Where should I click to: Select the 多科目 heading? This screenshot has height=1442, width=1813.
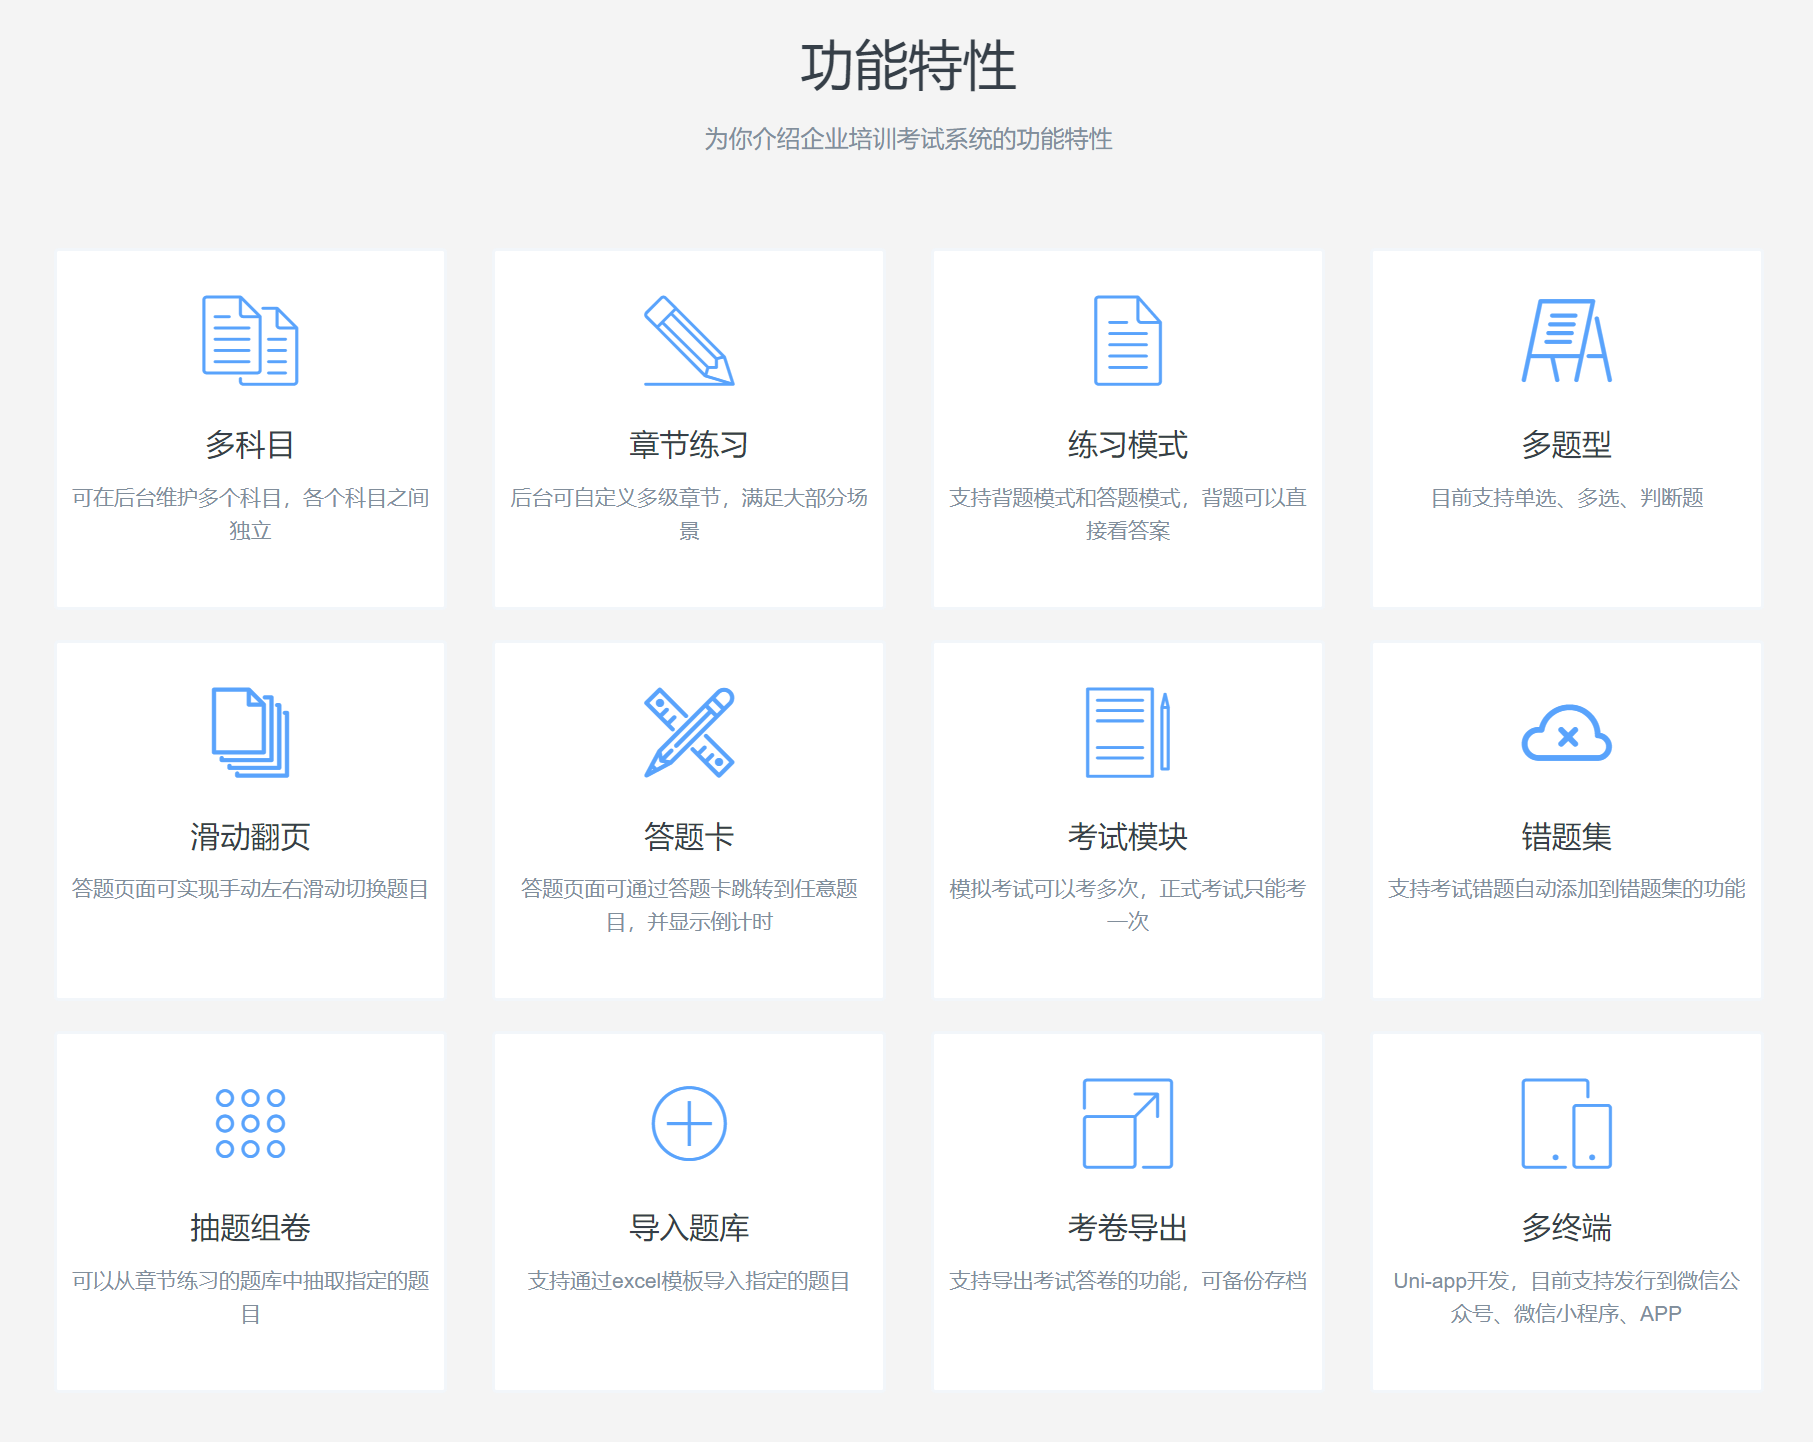click(250, 444)
